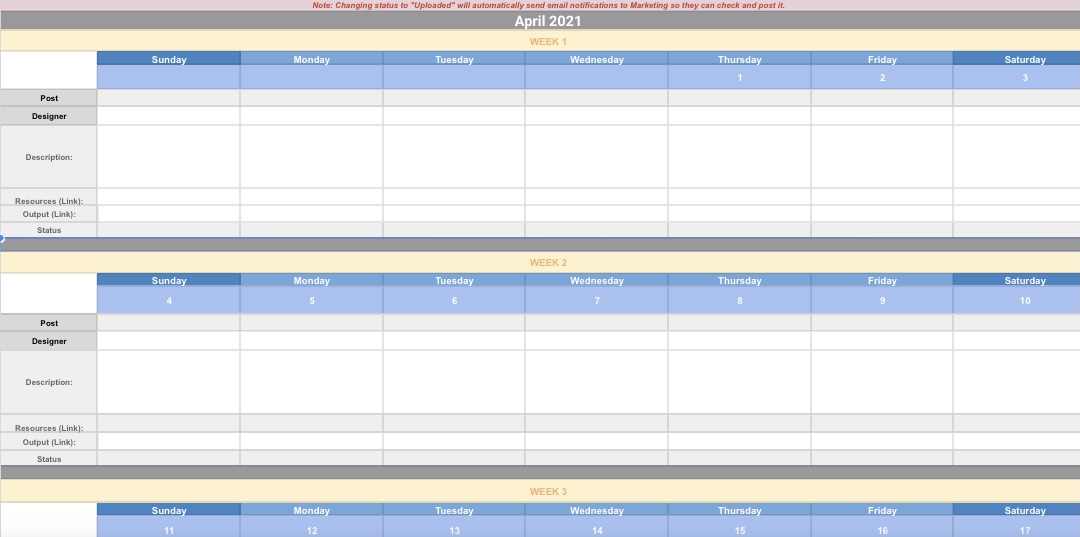
Task: Click date cell 2 under Friday
Action: (x=882, y=77)
